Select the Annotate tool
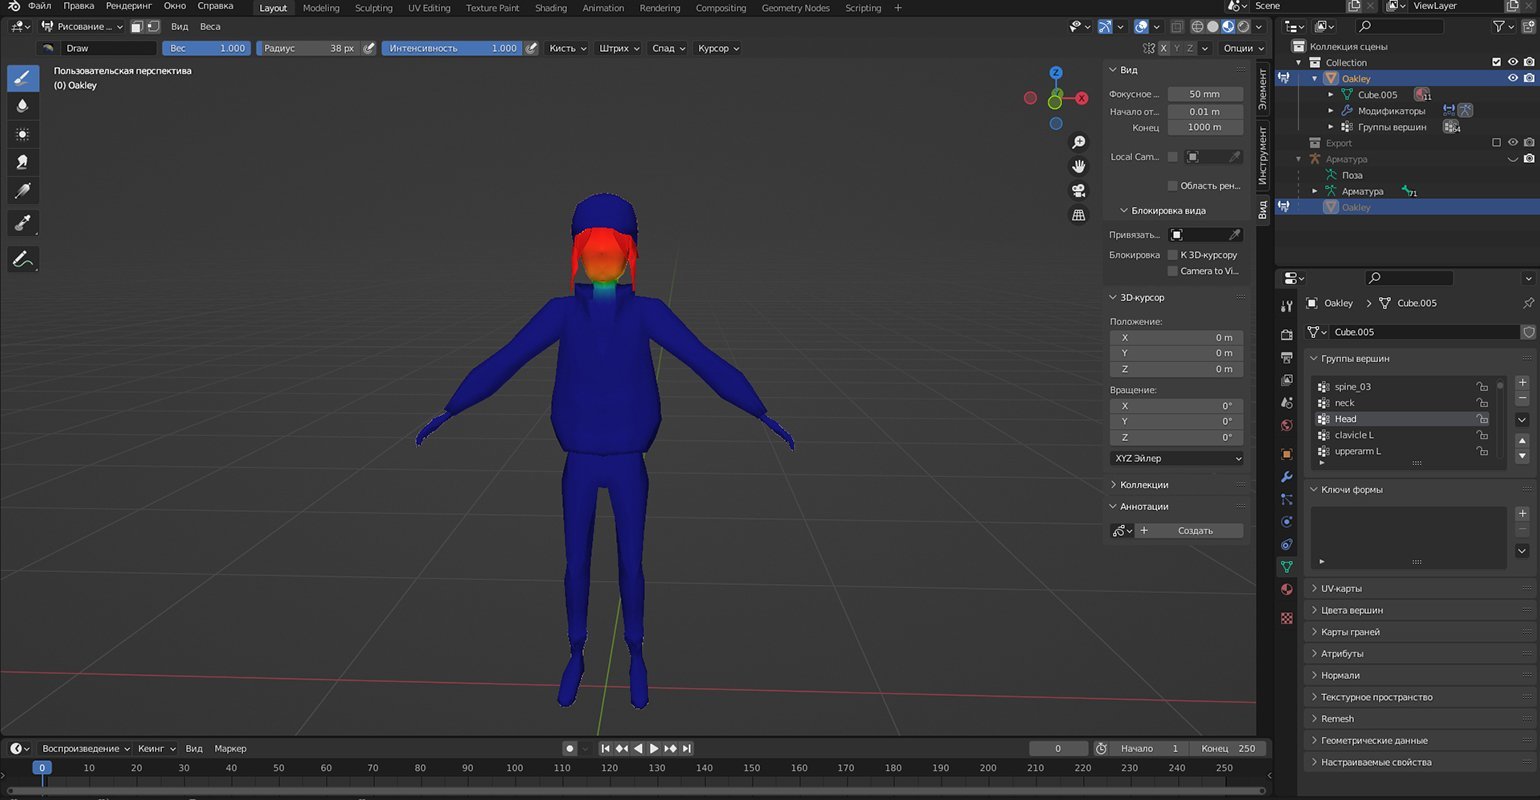Screen dimensions: 1540x800 click(x=23, y=259)
